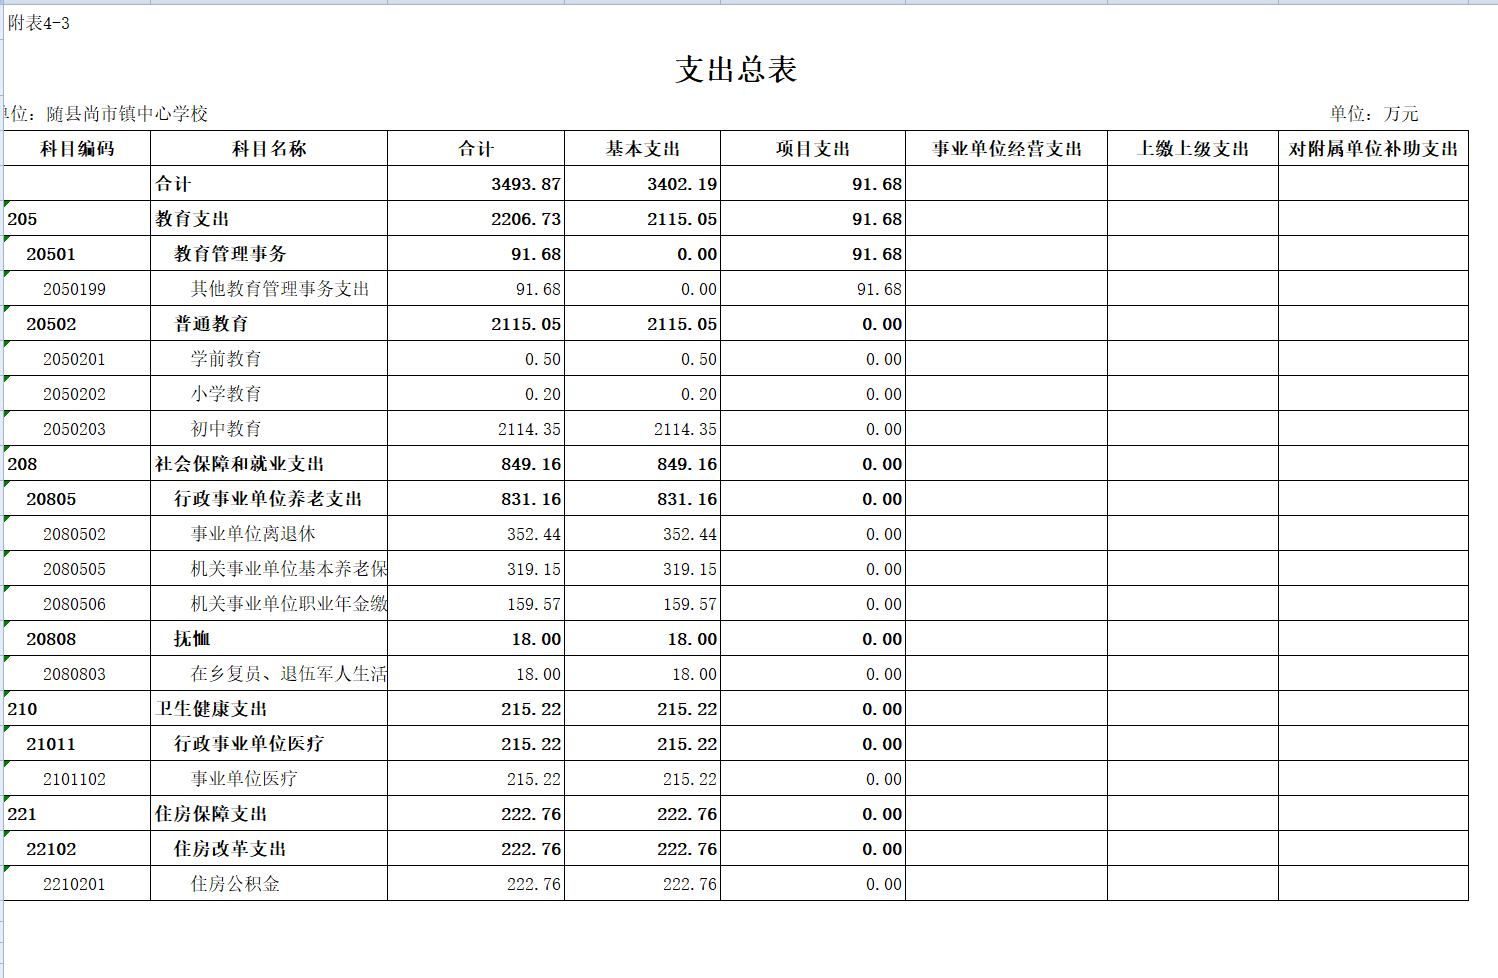Select the 上缴上级支出 header cell
Image resolution: width=1498 pixels, height=978 pixels.
(x=1193, y=149)
